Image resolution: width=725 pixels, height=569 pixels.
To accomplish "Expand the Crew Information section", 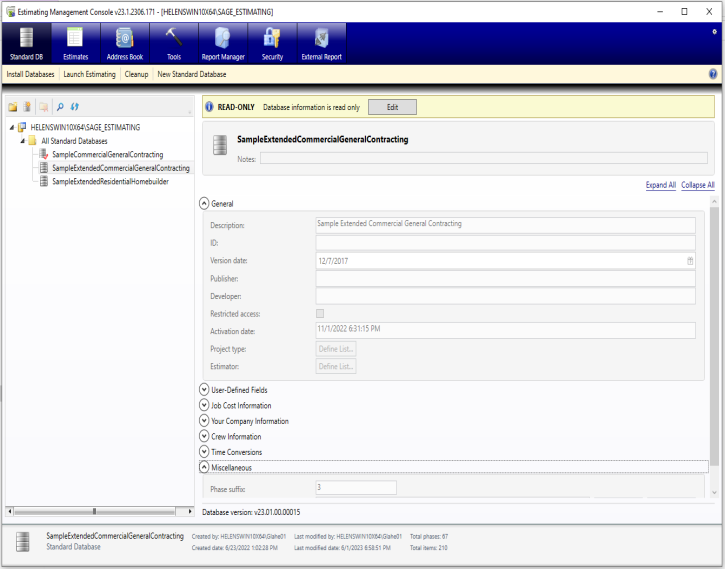I will point(204,437).
